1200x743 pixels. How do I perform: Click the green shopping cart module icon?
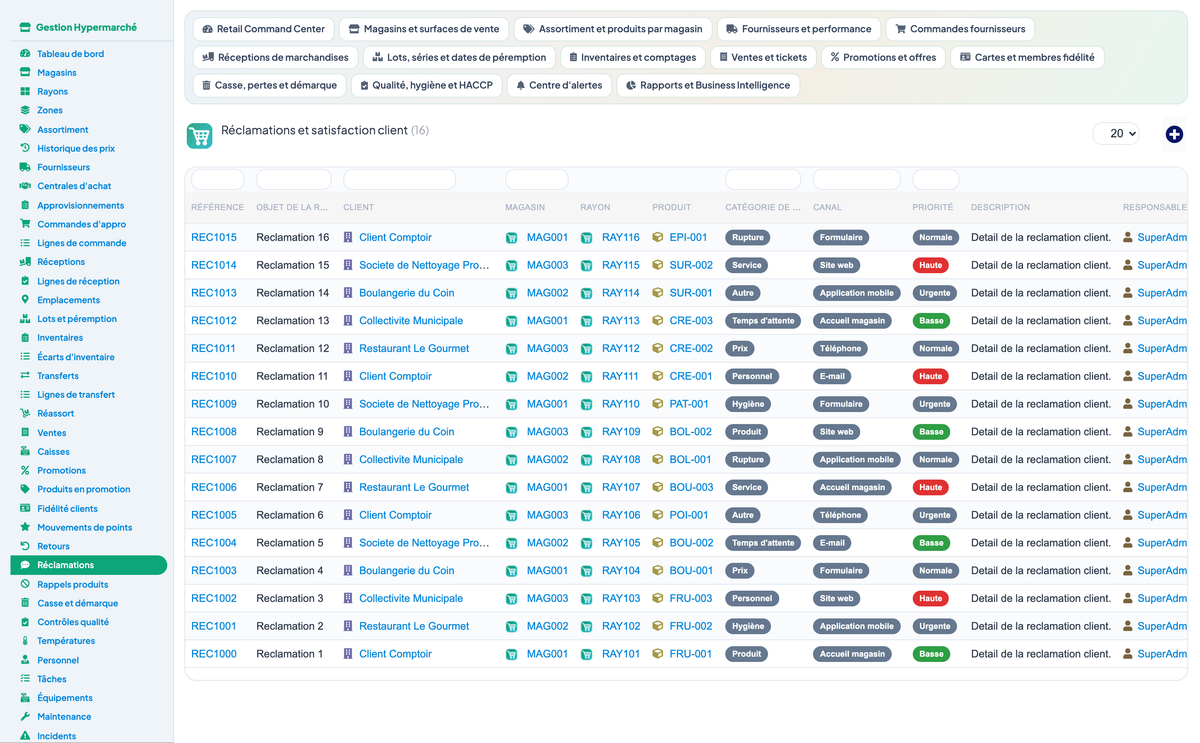pyautogui.click(x=200, y=136)
